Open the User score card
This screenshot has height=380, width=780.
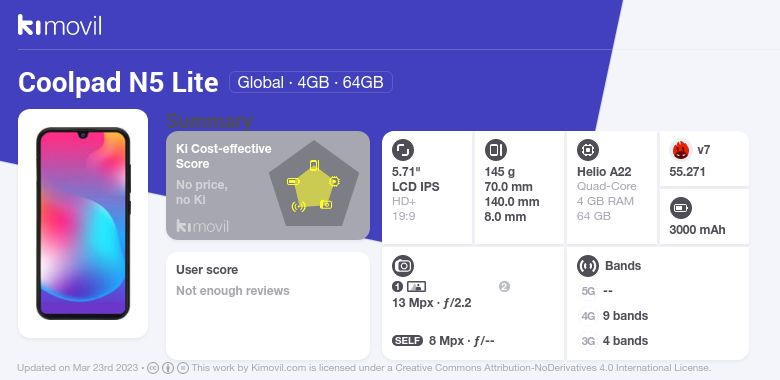coord(268,305)
